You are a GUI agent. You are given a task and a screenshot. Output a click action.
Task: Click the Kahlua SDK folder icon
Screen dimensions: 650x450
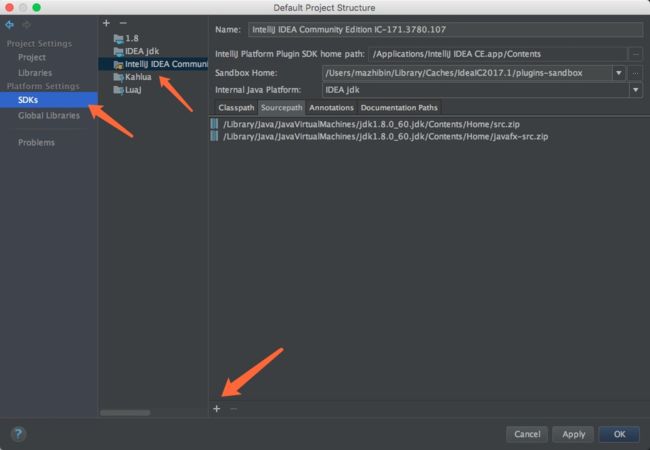tap(119, 77)
